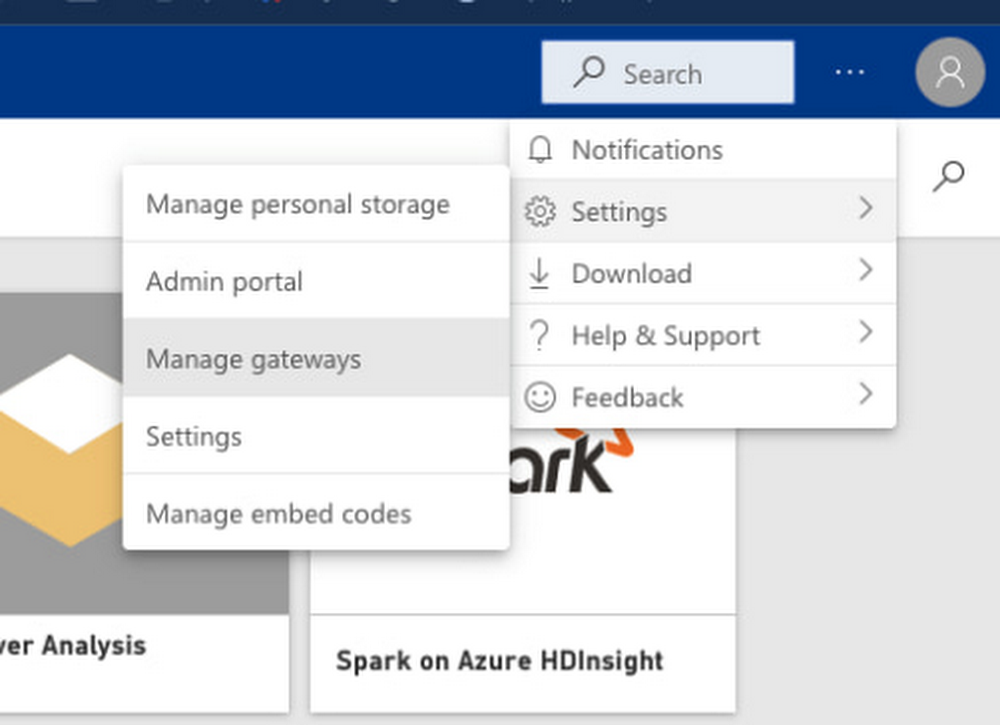The height and width of the screenshot is (725, 1000).
Task: Select Settings in the left submenu
Action: 194,437
